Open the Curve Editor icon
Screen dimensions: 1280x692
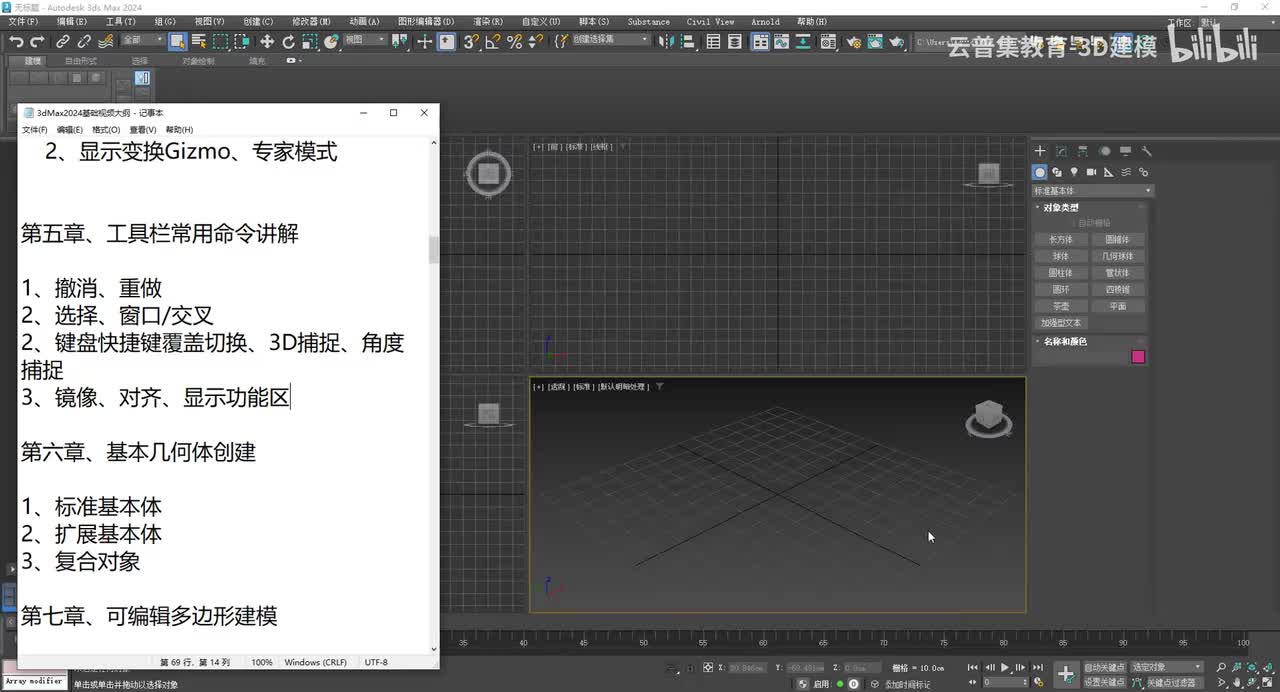click(x=781, y=41)
